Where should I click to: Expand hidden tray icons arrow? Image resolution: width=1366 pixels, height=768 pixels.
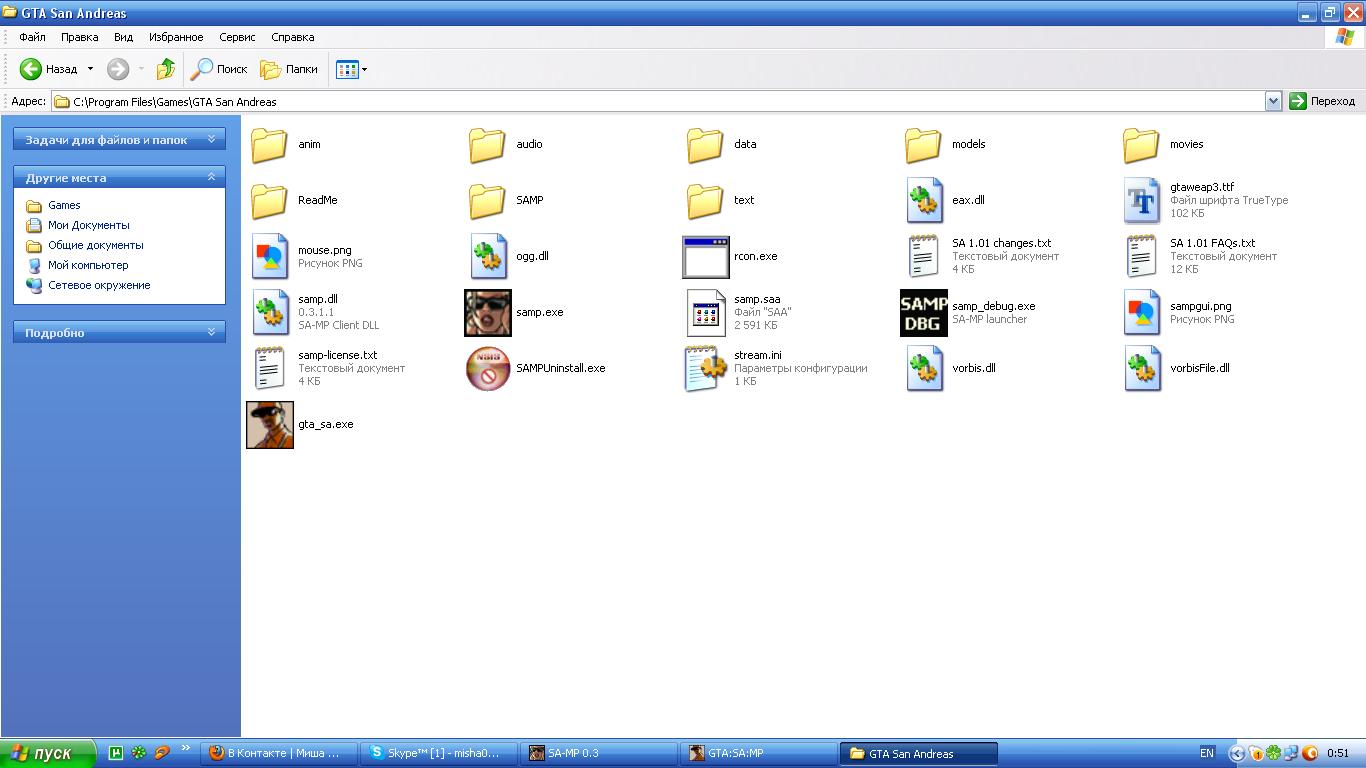tap(1237, 754)
